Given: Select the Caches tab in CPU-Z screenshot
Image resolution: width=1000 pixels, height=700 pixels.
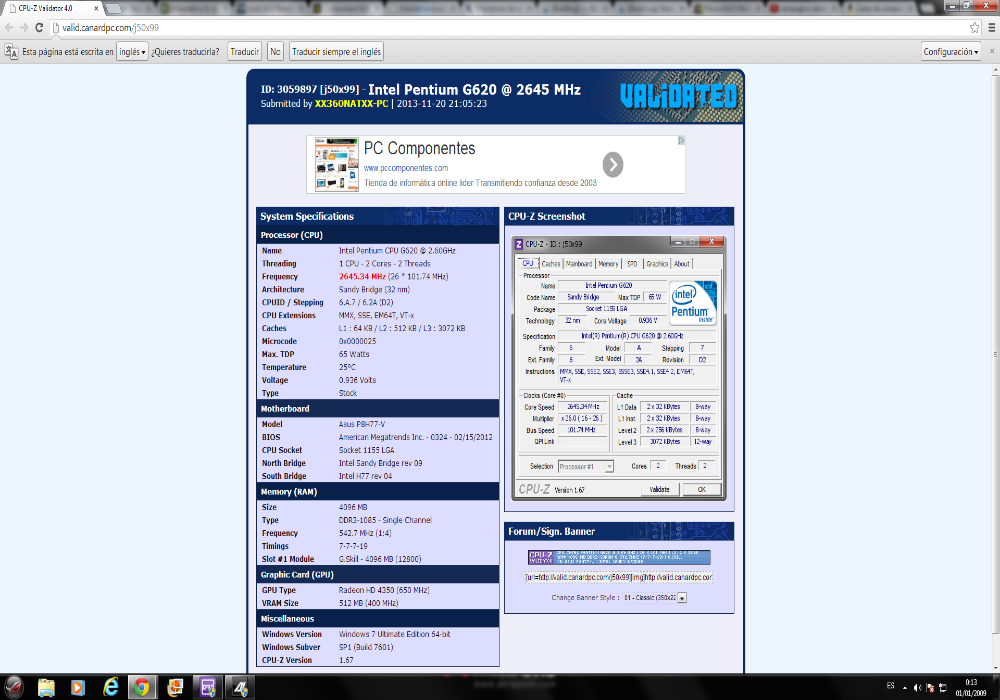Looking at the screenshot, I should [551, 264].
